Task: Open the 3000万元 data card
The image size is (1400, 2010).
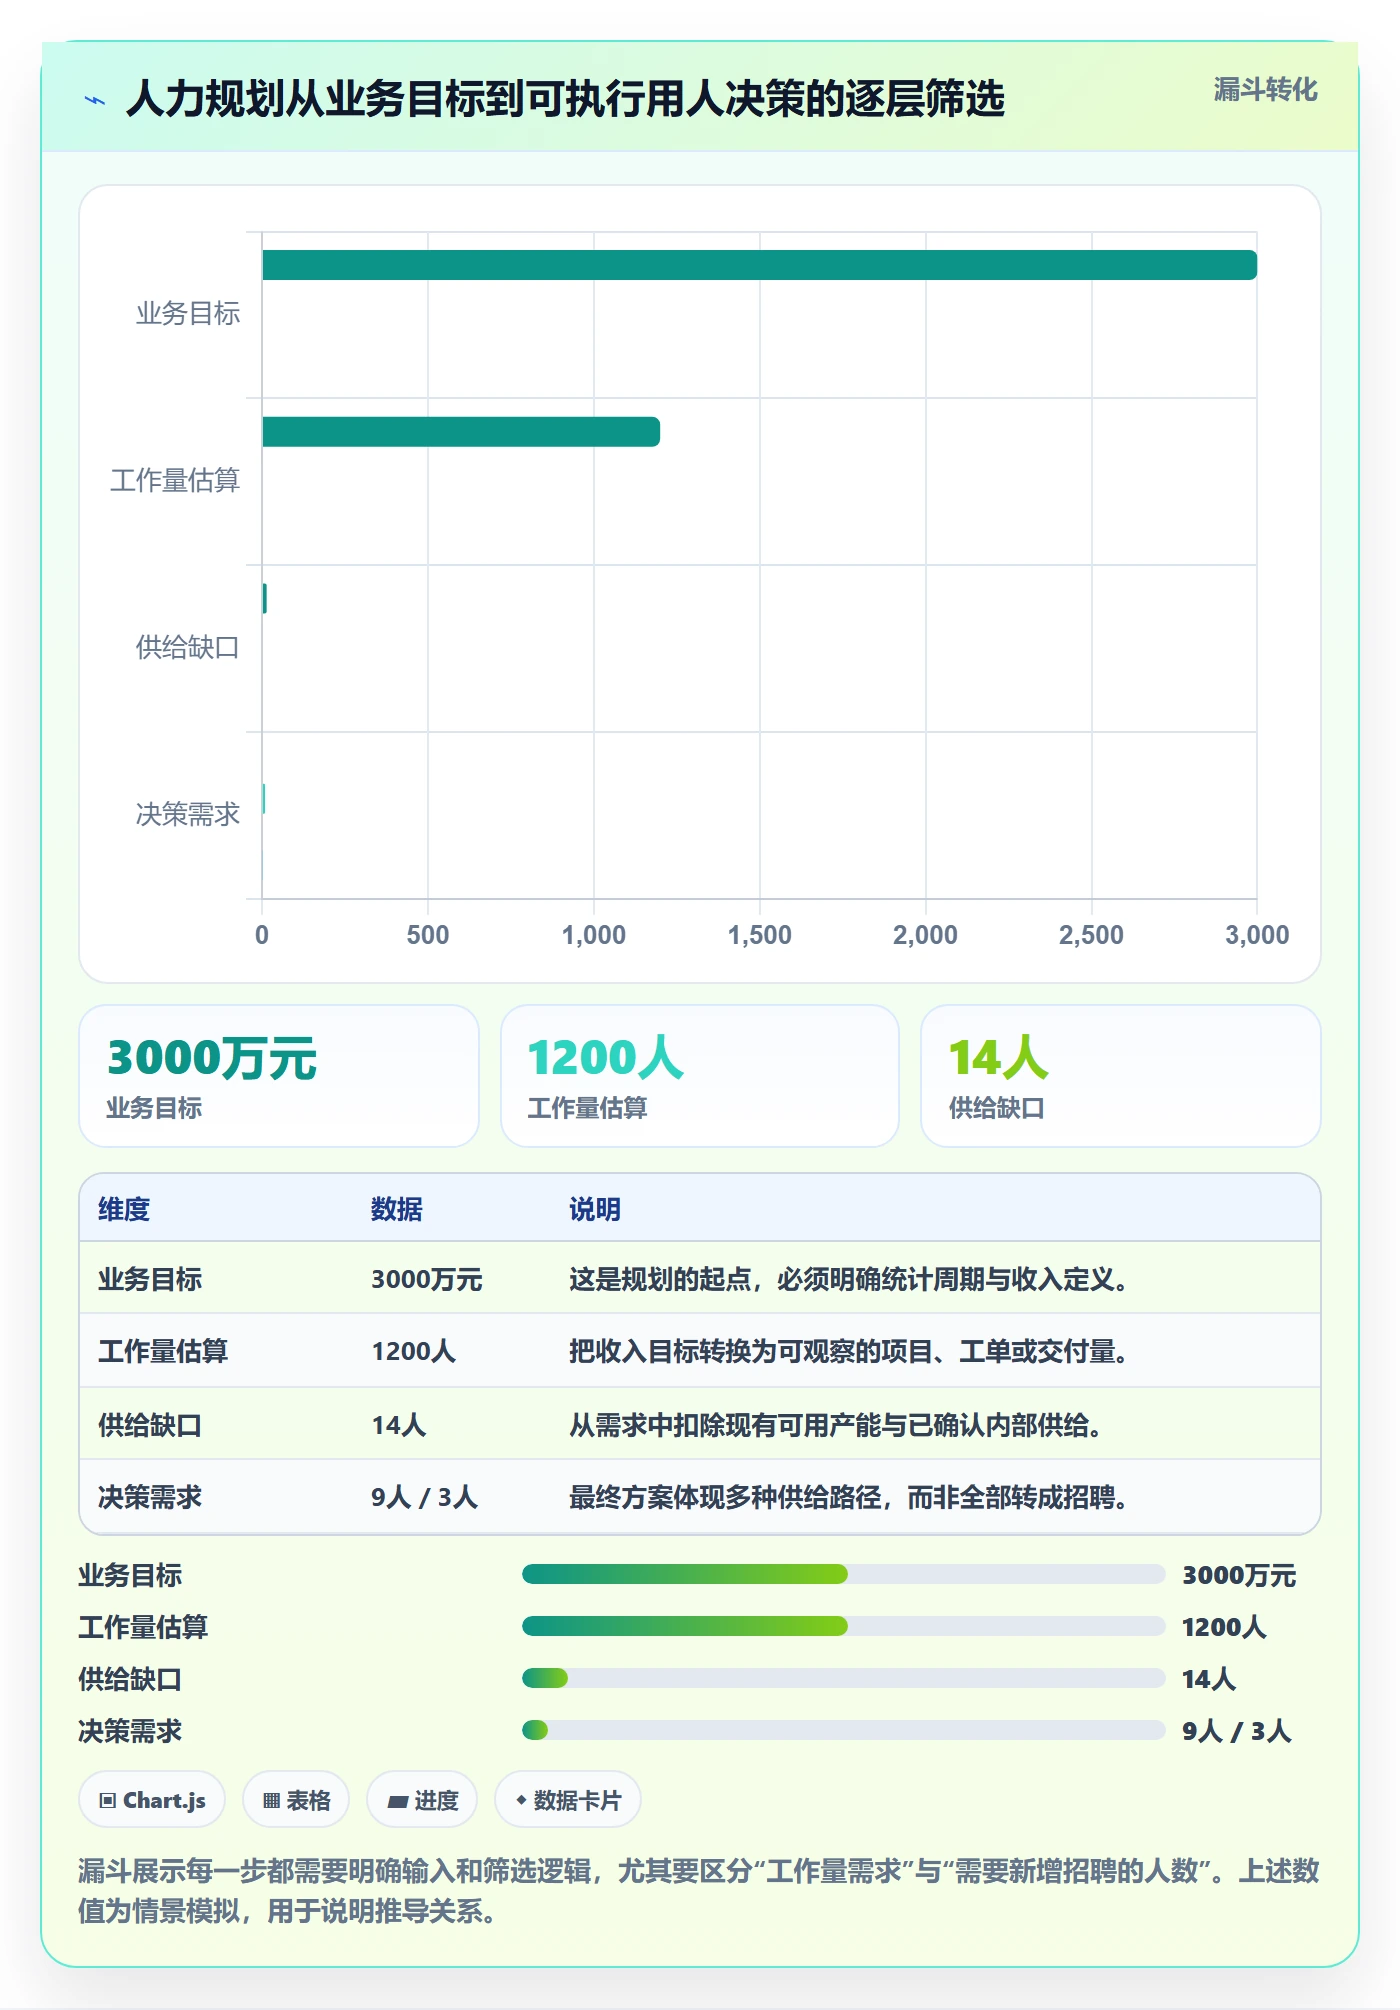Action: click(279, 1076)
